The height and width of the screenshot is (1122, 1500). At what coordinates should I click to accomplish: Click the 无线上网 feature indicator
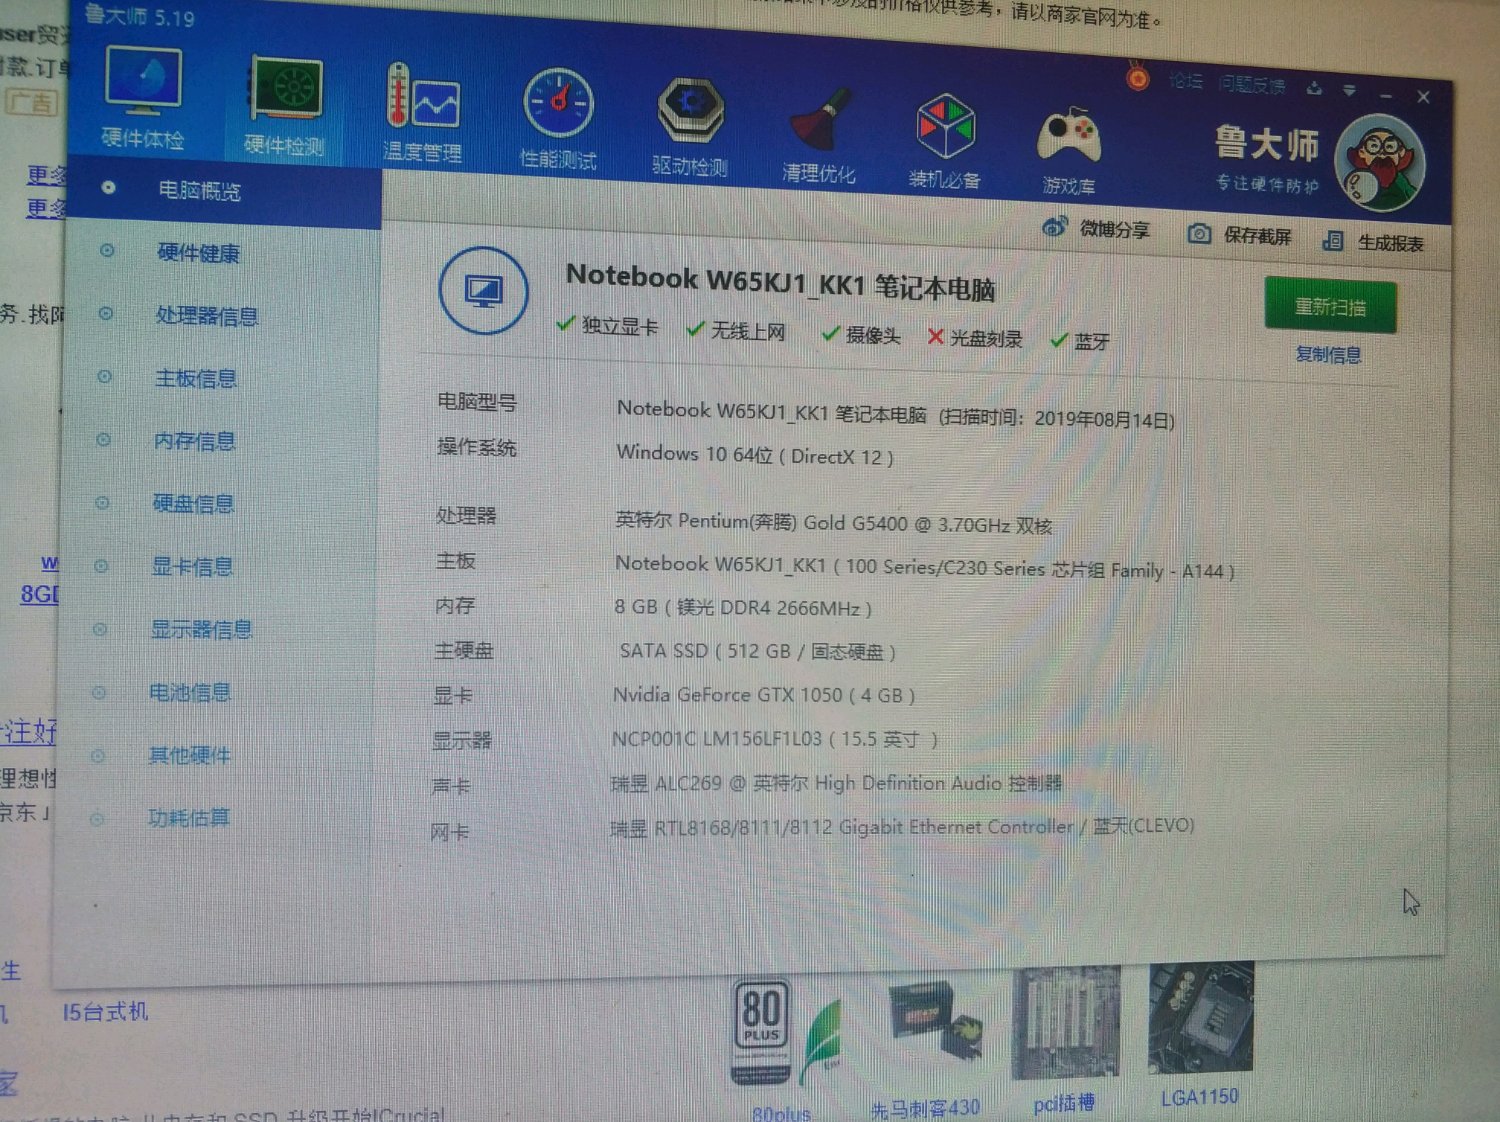point(736,331)
